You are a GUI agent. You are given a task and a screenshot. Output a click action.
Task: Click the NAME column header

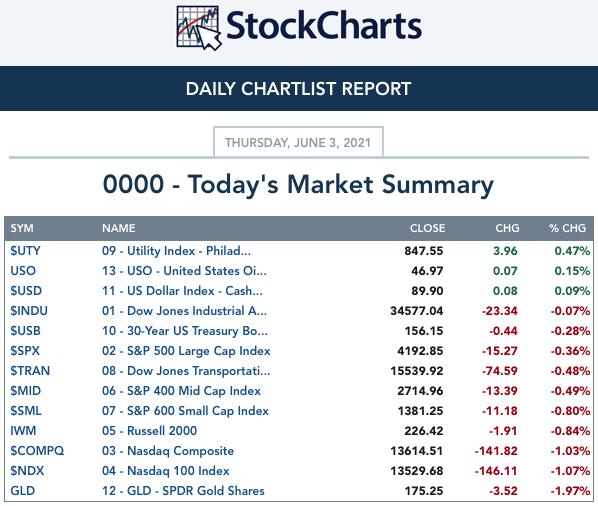pos(119,228)
